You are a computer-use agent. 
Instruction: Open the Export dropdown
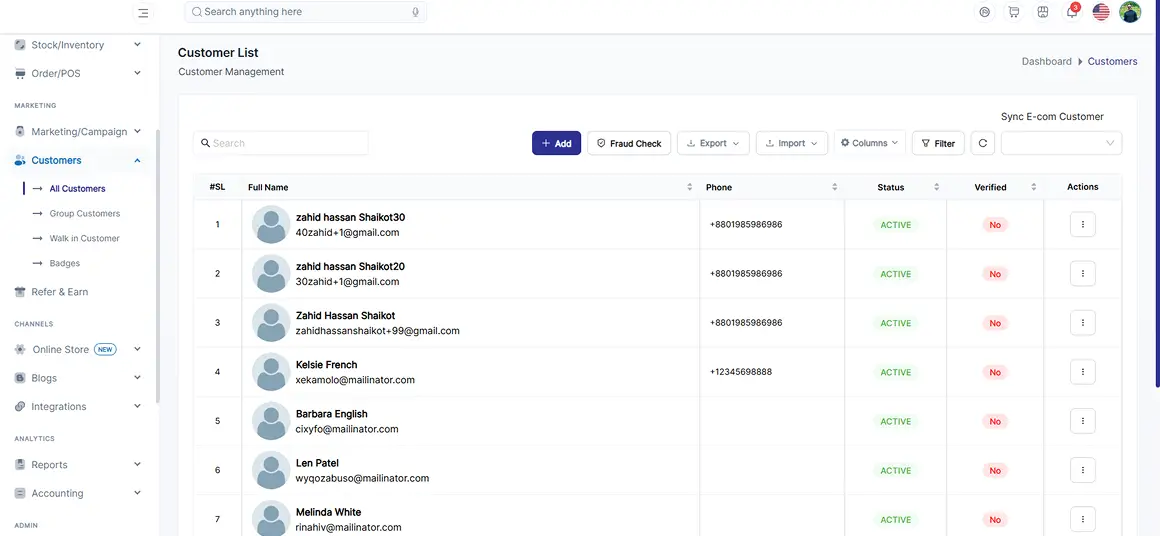[x=713, y=143]
